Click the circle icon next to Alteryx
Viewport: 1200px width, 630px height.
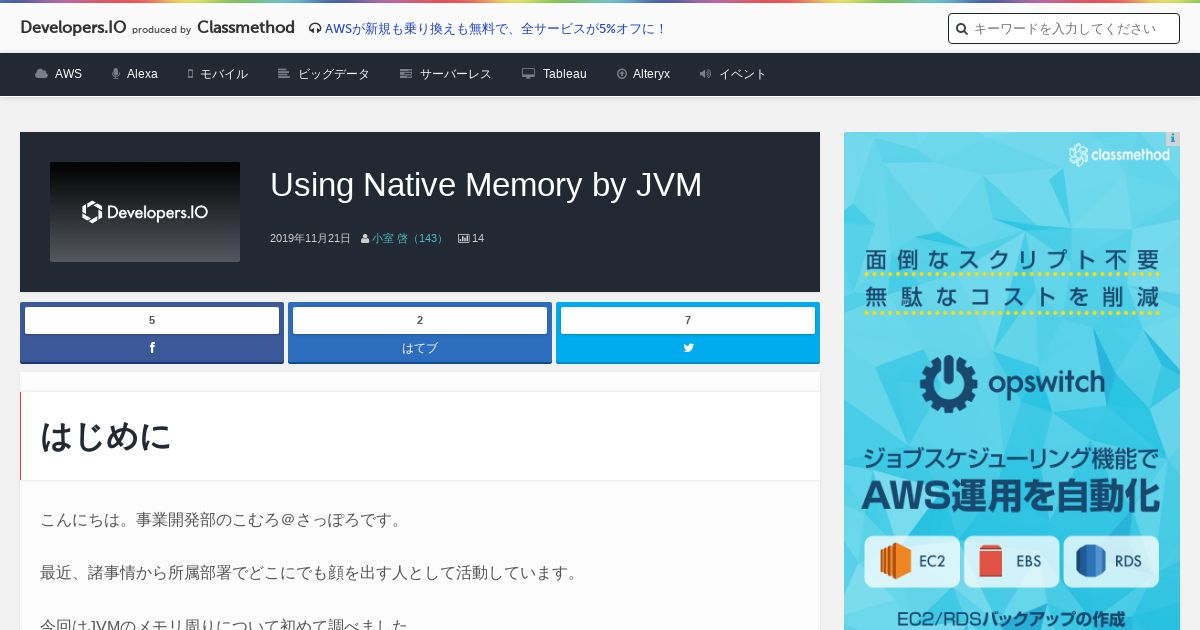622,74
